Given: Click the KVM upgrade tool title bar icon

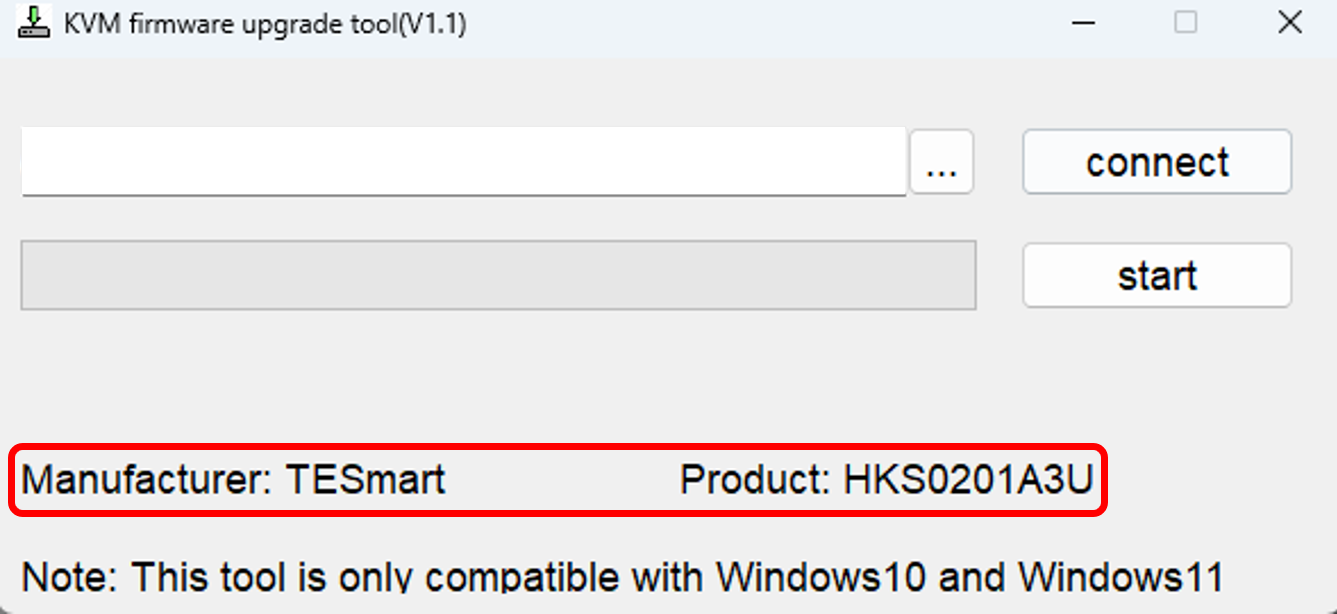Looking at the screenshot, I should (x=33, y=23).
